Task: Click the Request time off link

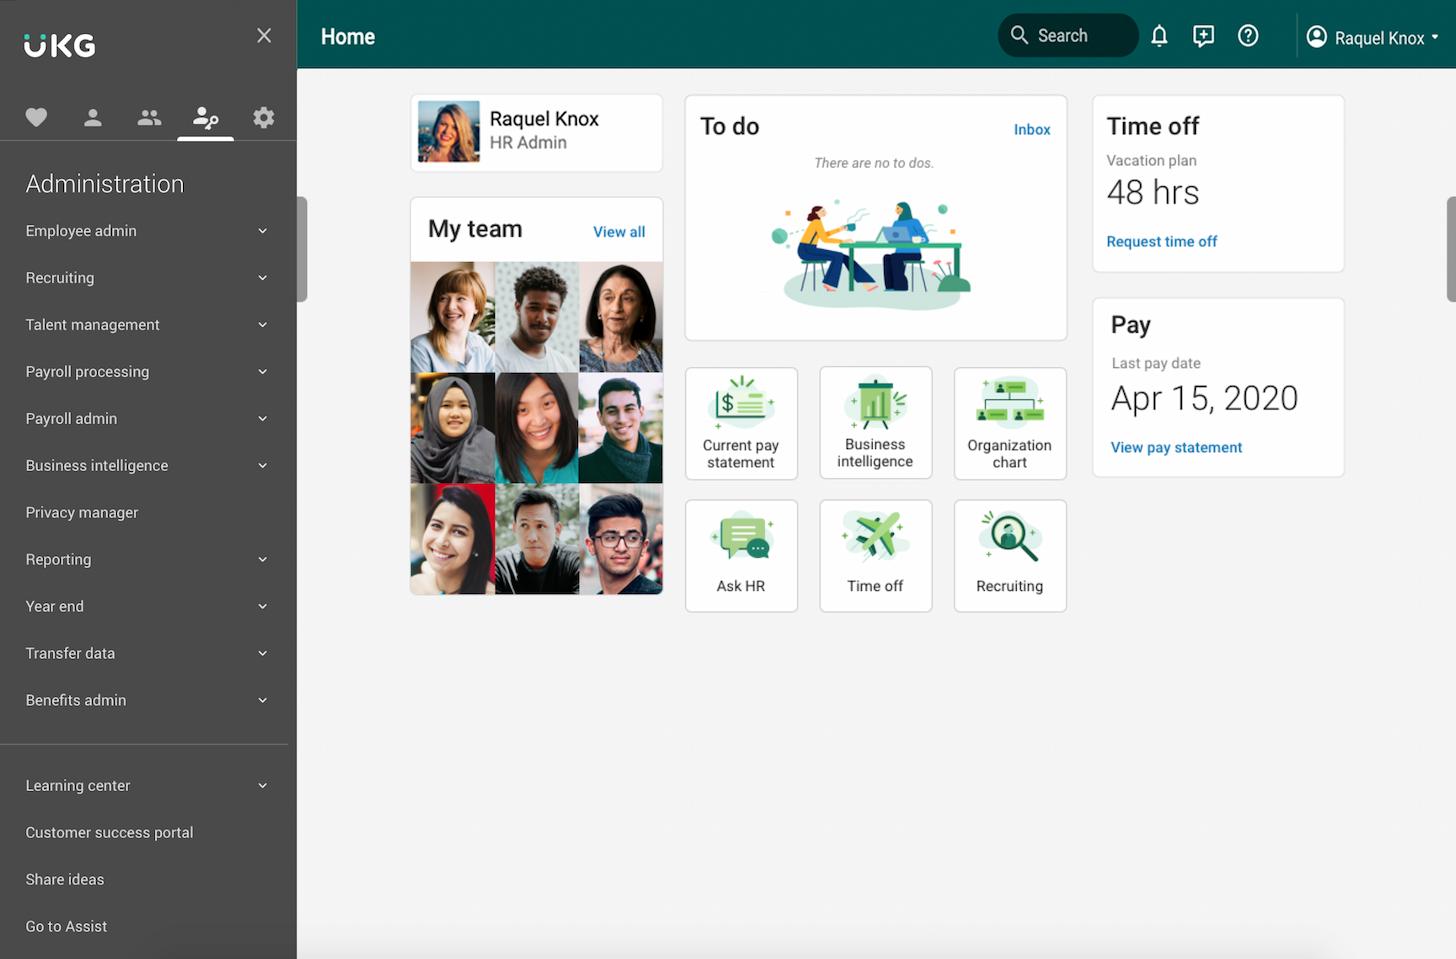Action: (x=1161, y=241)
